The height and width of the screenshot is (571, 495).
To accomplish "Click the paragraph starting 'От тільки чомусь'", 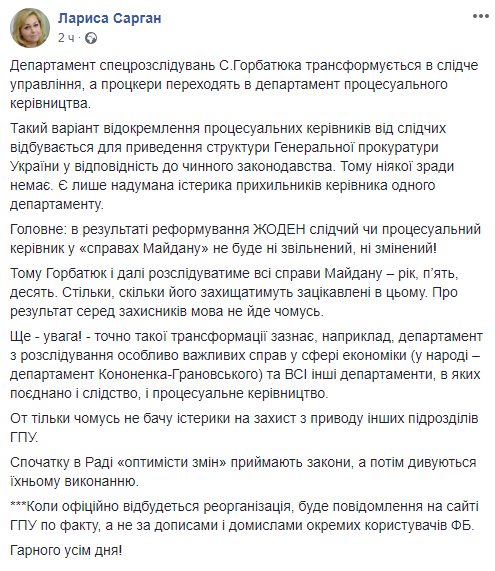I will coord(244,428).
